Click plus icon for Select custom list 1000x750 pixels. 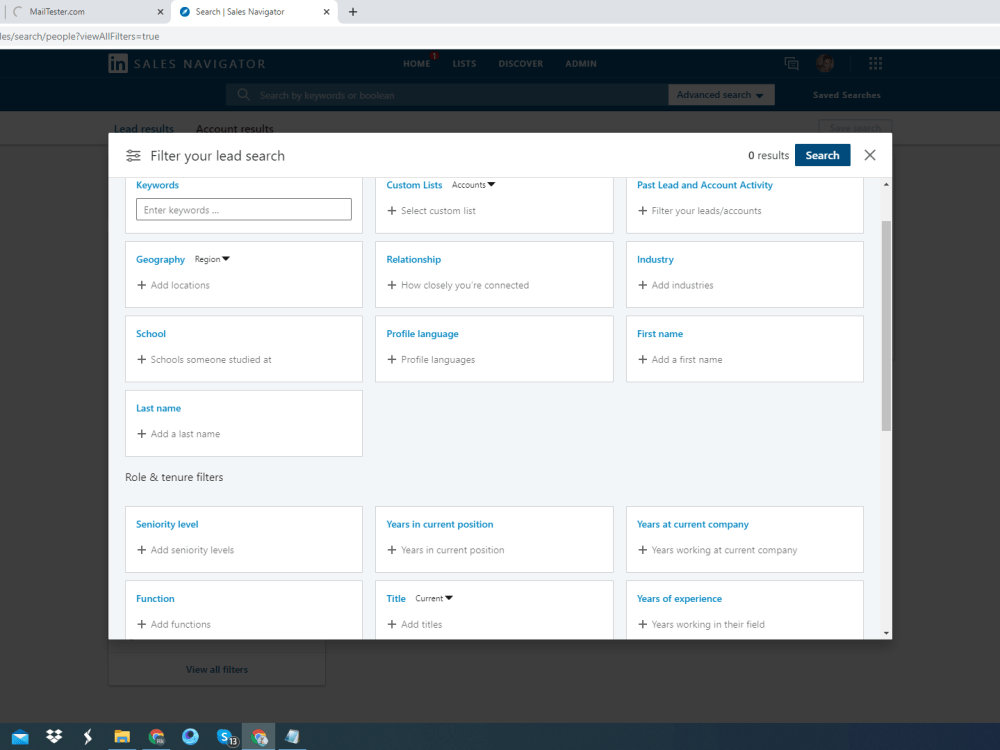[392, 210]
